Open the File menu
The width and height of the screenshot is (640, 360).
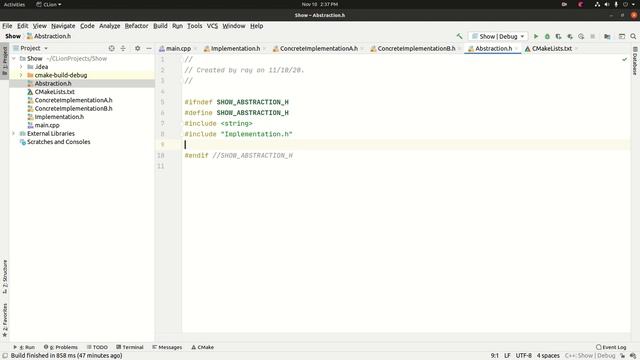[7, 26]
